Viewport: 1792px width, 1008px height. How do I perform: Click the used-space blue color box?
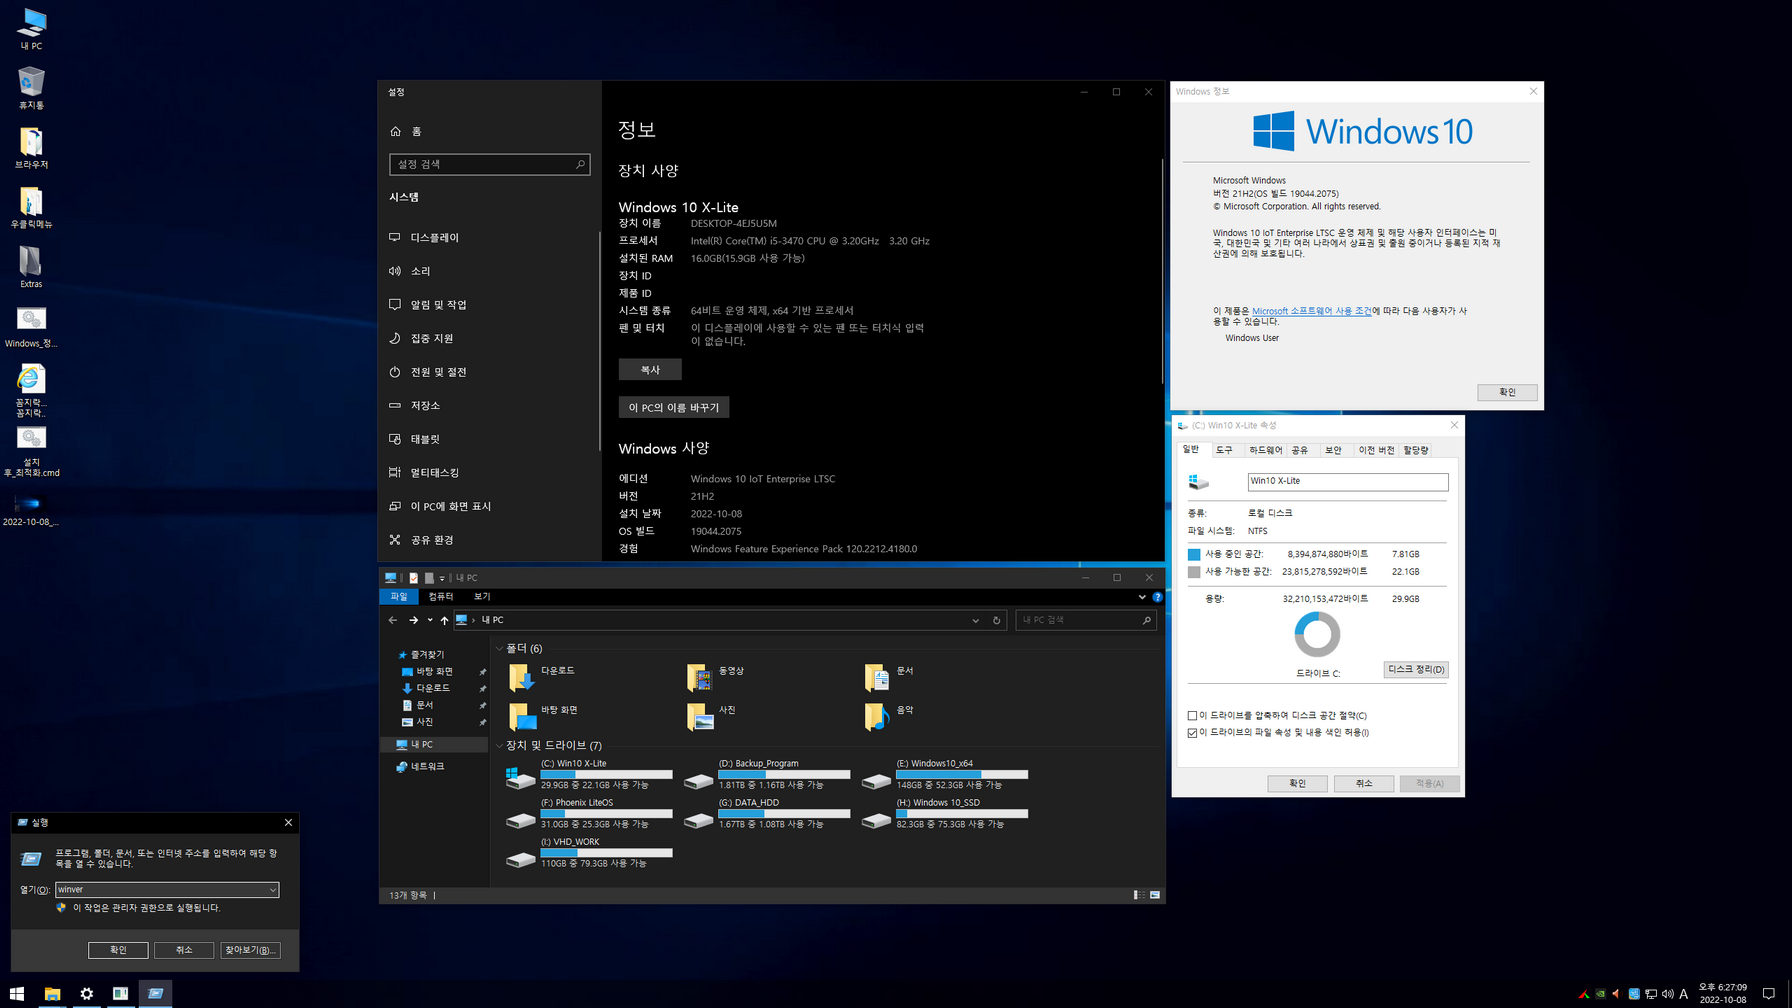tap(1194, 554)
